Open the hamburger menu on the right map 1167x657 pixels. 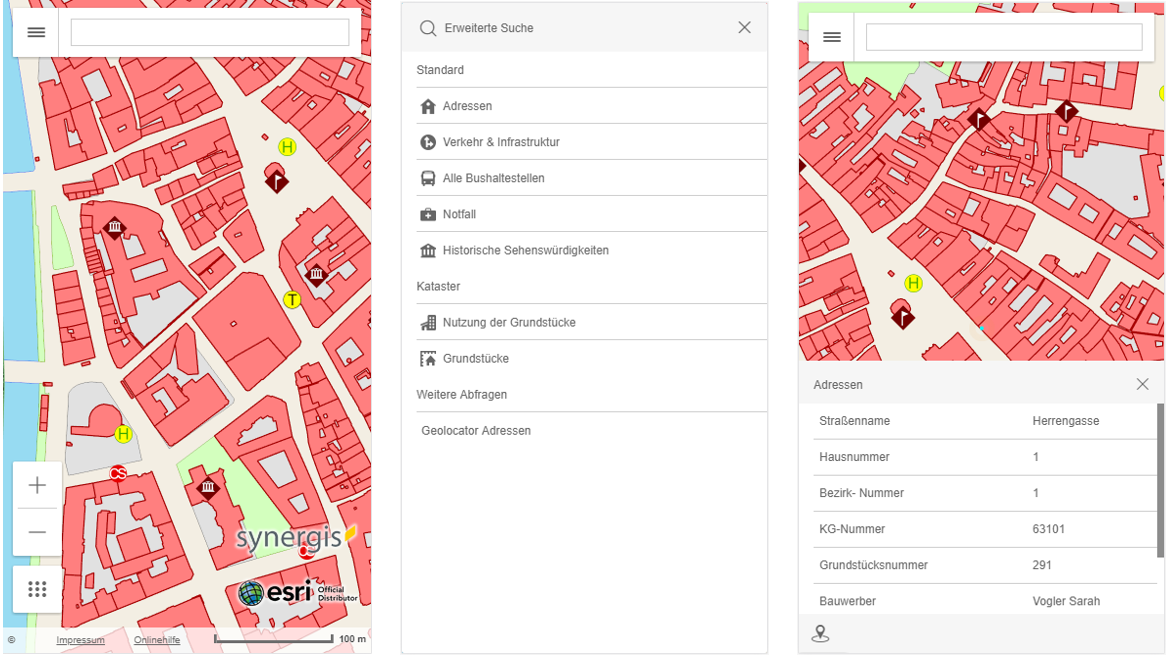coord(831,37)
